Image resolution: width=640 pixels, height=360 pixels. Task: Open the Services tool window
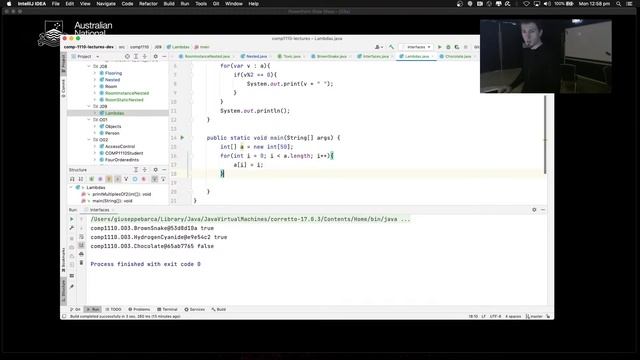click(195, 309)
